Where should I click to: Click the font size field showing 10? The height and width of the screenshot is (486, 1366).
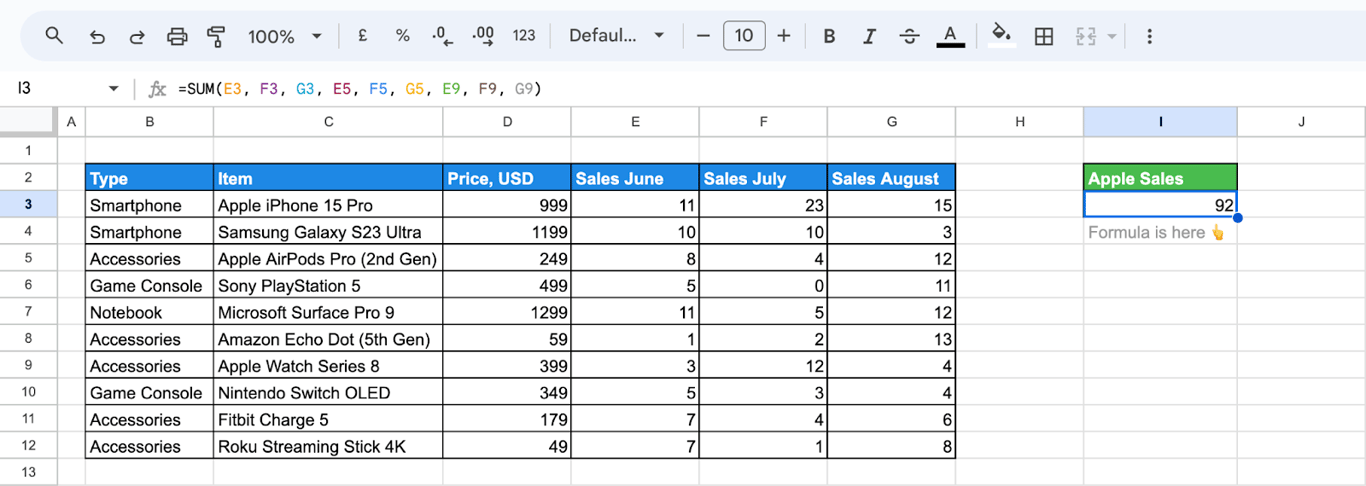744,36
